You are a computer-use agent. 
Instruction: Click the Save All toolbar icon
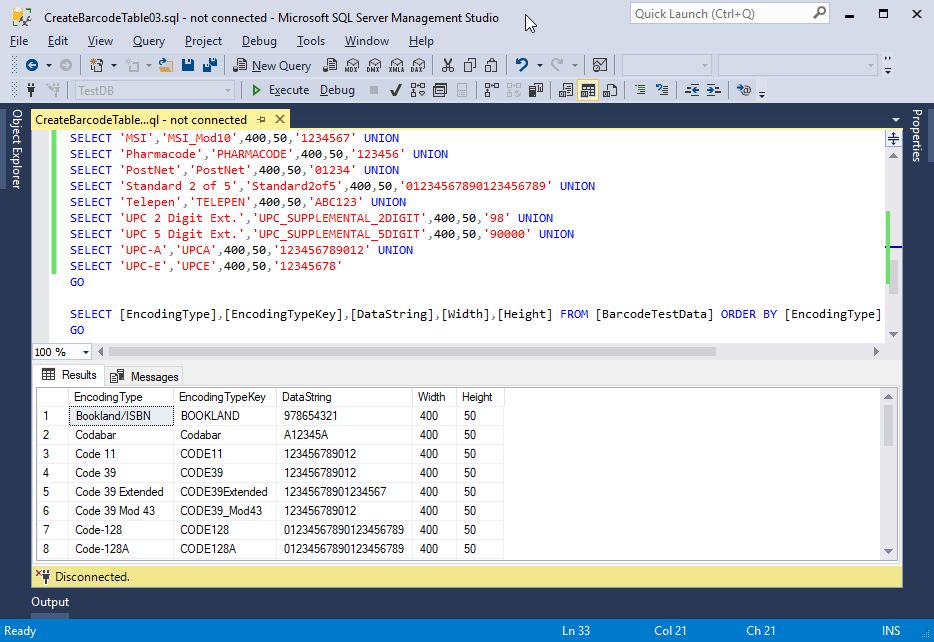click(211, 65)
